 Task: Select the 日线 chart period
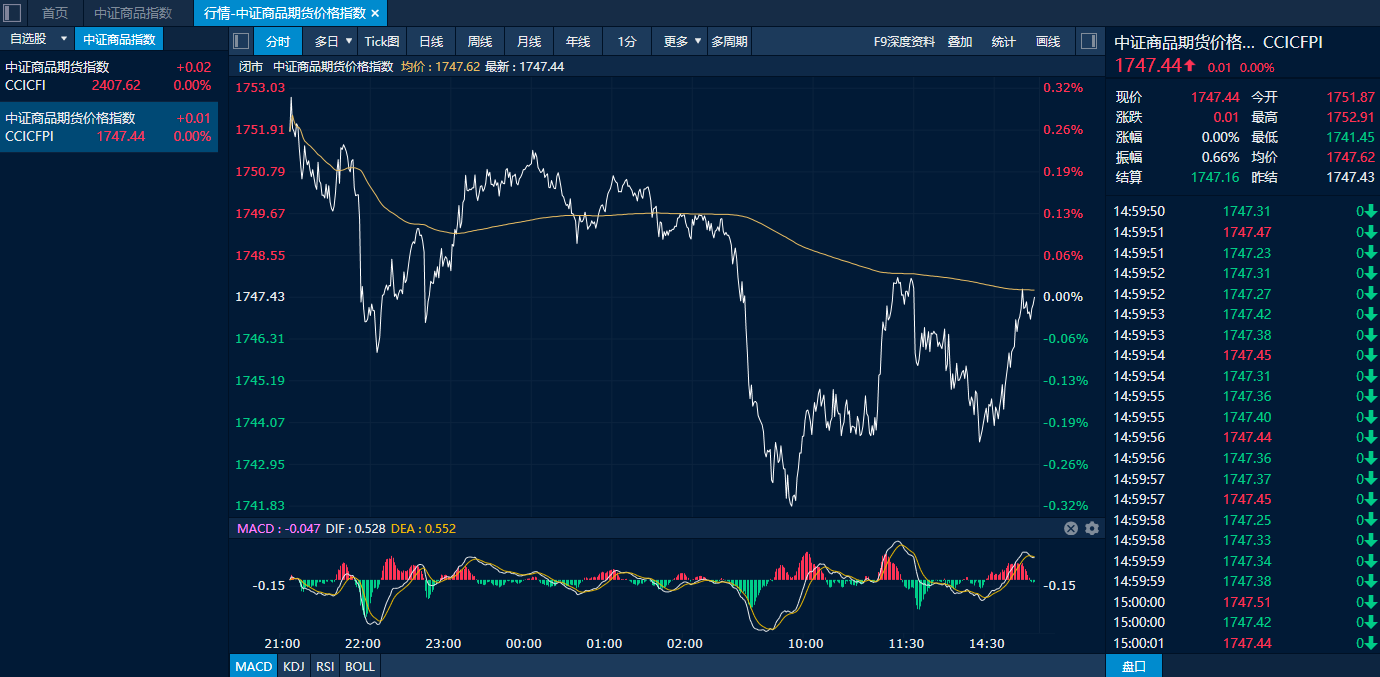coord(431,41)
